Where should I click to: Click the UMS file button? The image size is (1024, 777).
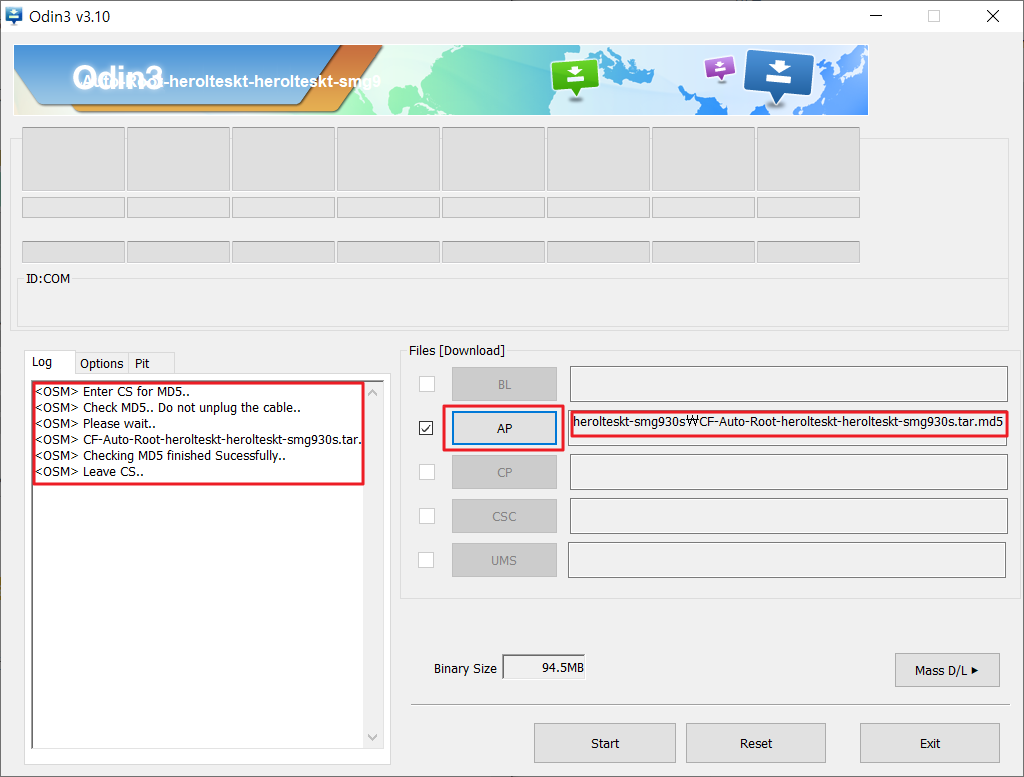pyautogui.click(x=504, y=560)
